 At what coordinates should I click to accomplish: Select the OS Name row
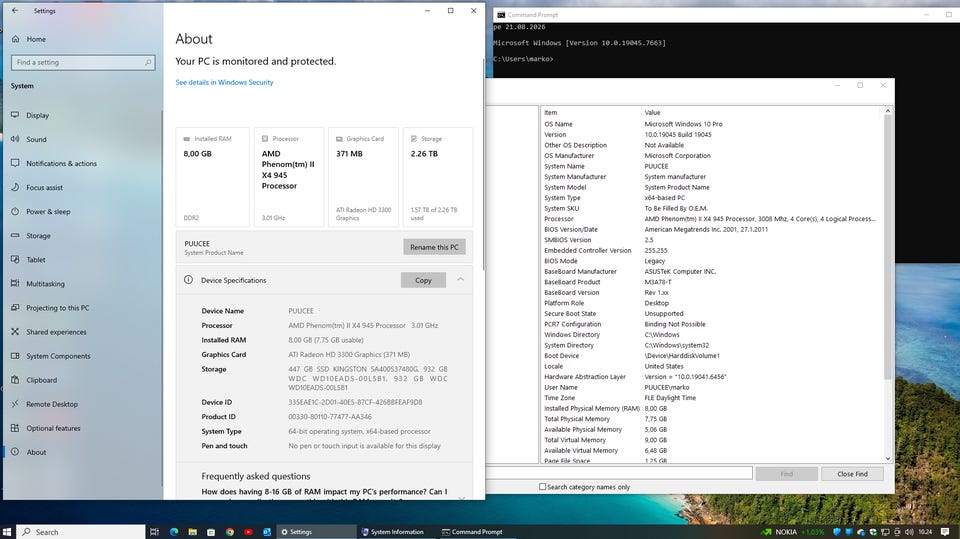tap(712, 124)
